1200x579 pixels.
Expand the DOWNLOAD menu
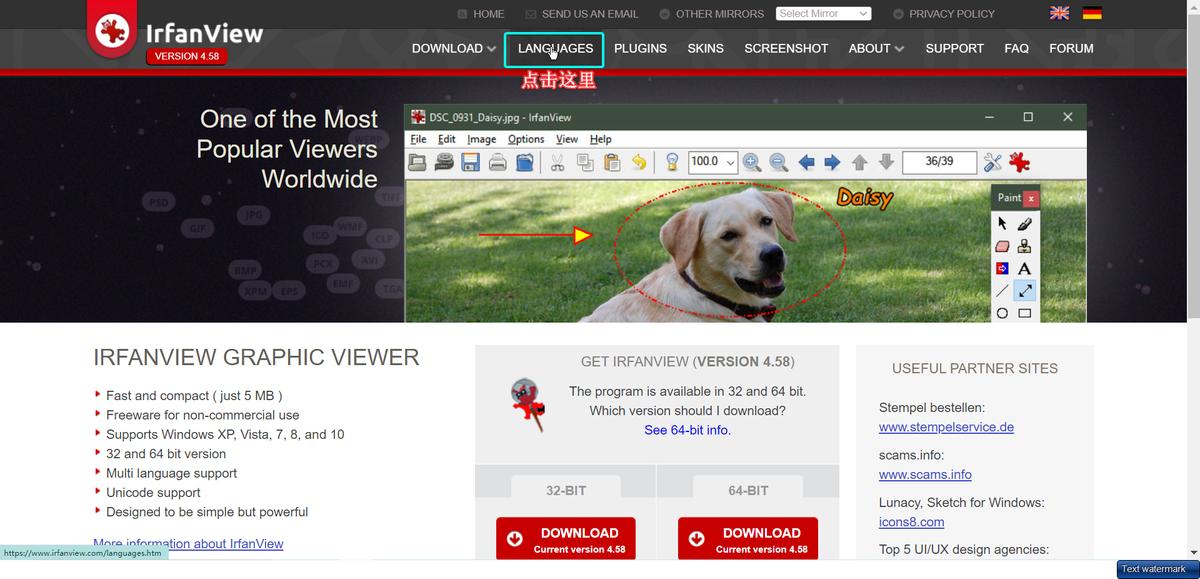[453, 48]
